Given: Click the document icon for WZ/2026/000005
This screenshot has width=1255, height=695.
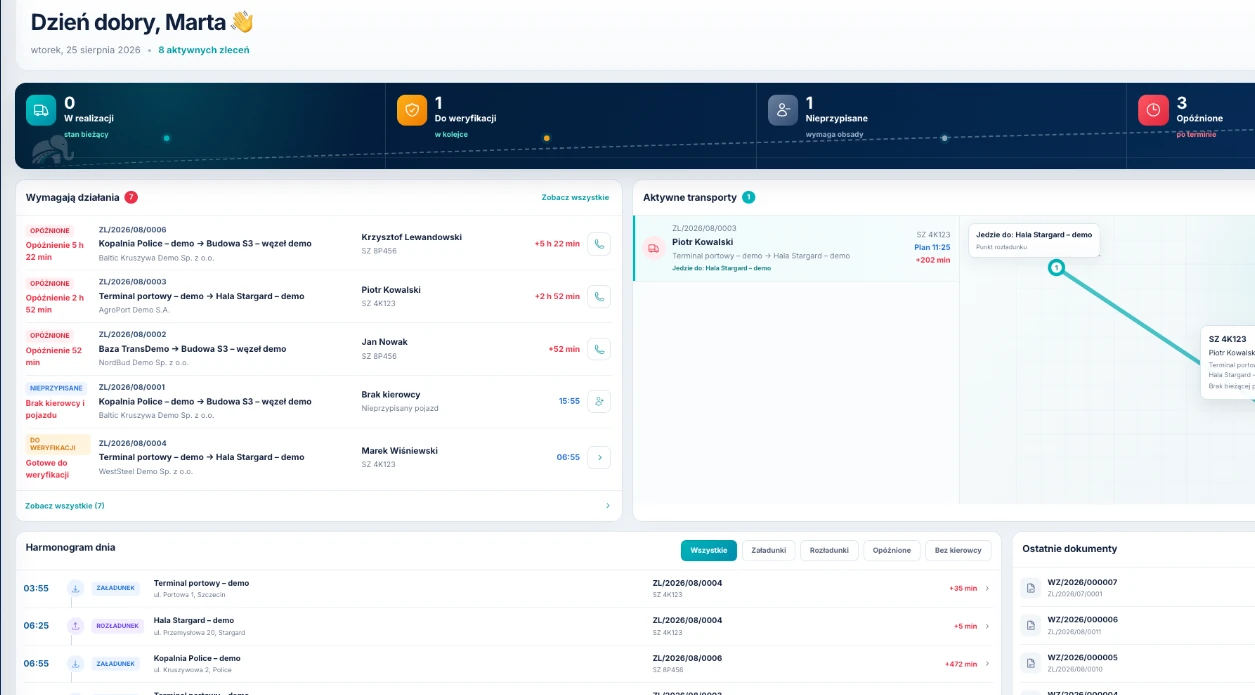Looking at the screenshot, I should [1029, 663].
